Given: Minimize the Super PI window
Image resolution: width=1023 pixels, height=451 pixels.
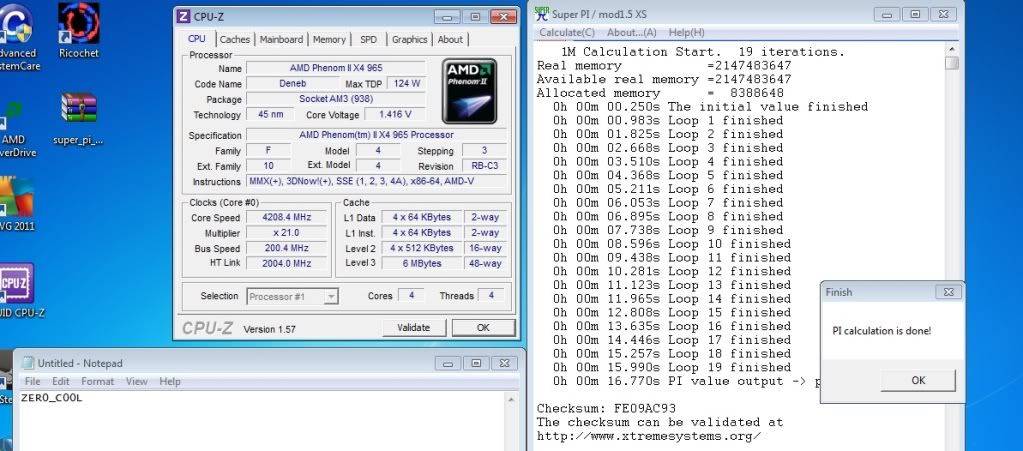Looking at the screenshot, I should (886, 14).
